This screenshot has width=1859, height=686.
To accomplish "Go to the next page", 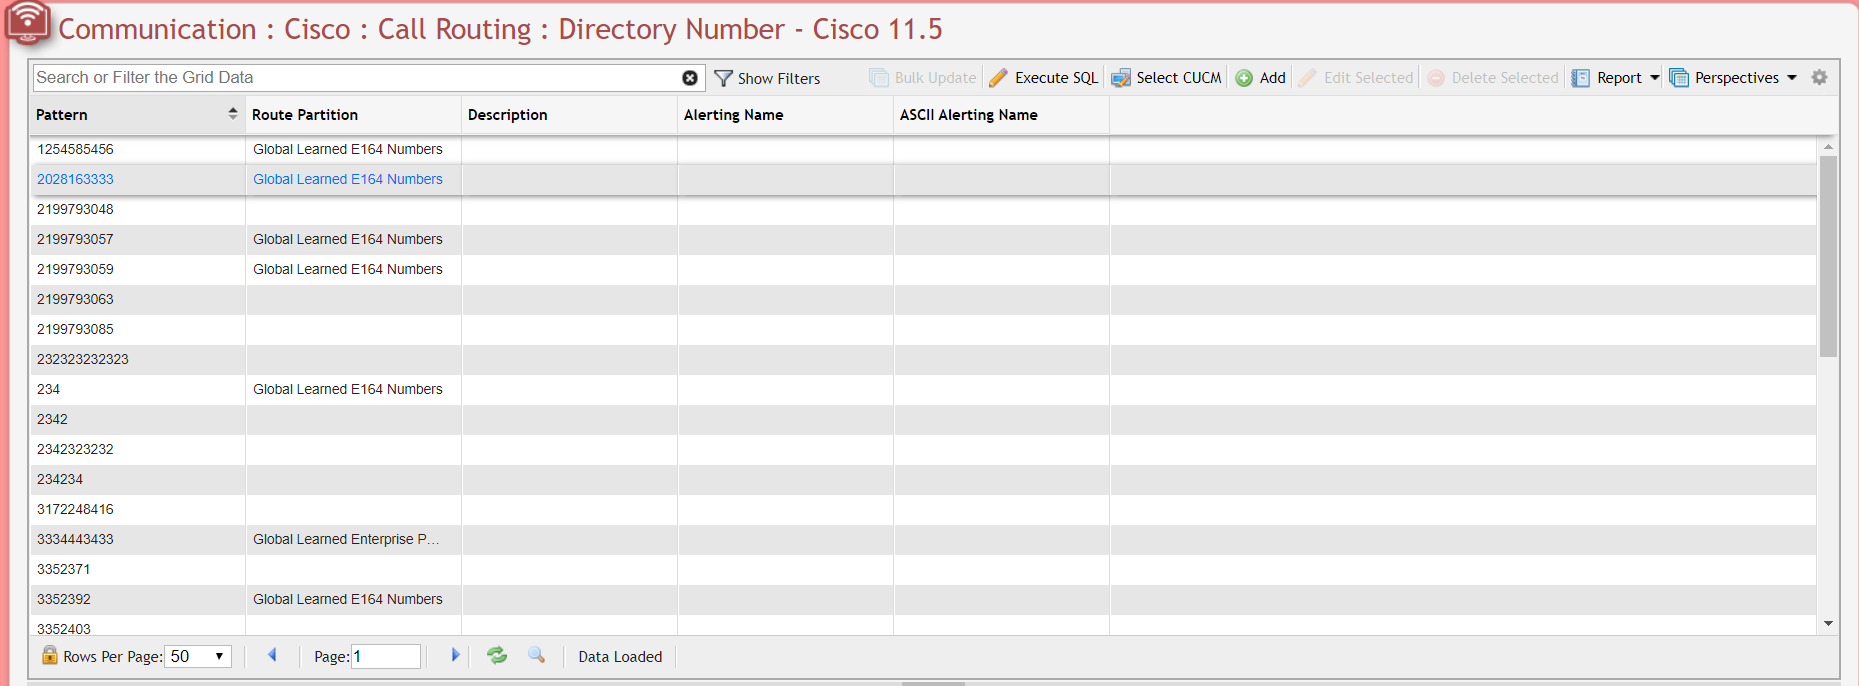I will [x=455, y=655].
